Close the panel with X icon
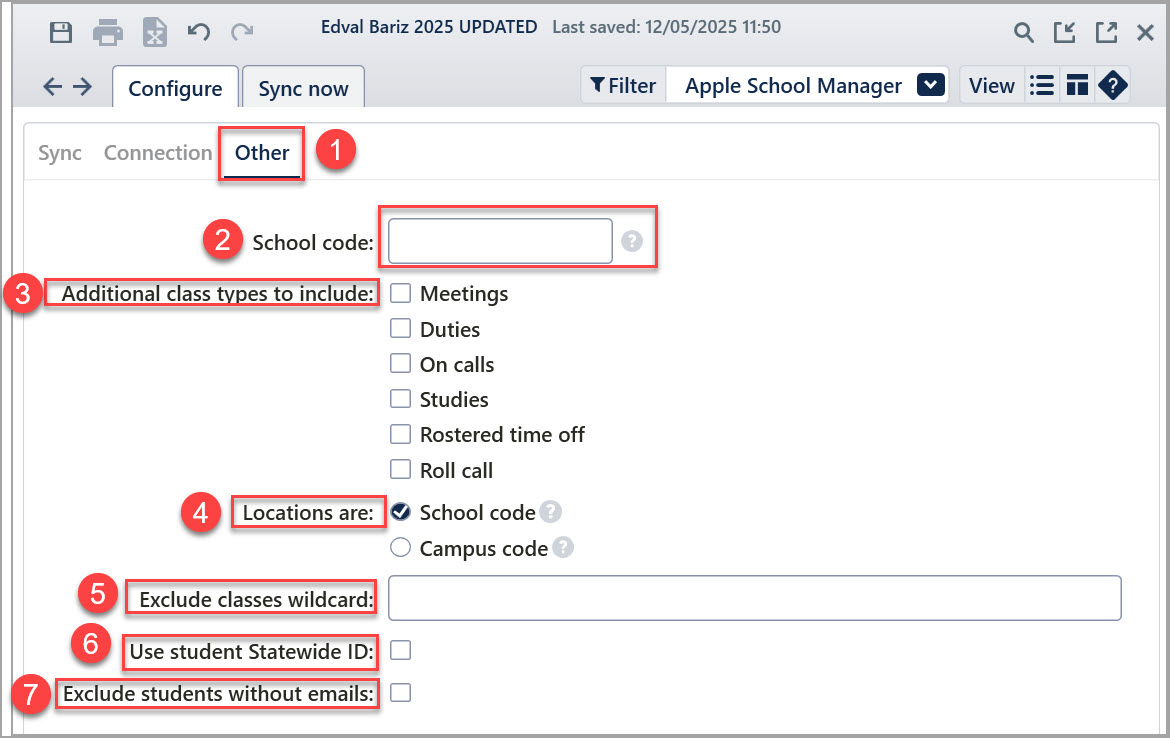Image resolution: width=1170 pixels, height=738 pixels. click(x=1145, y=33)
